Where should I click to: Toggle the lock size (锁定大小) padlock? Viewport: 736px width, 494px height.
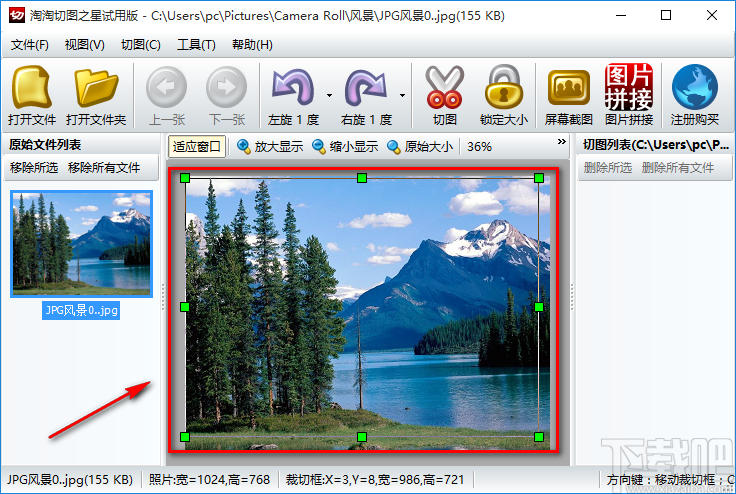point(504,95)
